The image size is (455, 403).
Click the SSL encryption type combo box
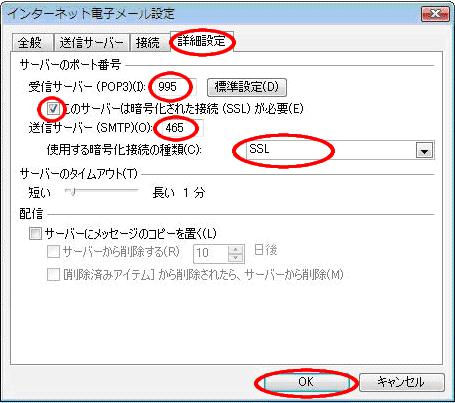[x=340, y=150]
